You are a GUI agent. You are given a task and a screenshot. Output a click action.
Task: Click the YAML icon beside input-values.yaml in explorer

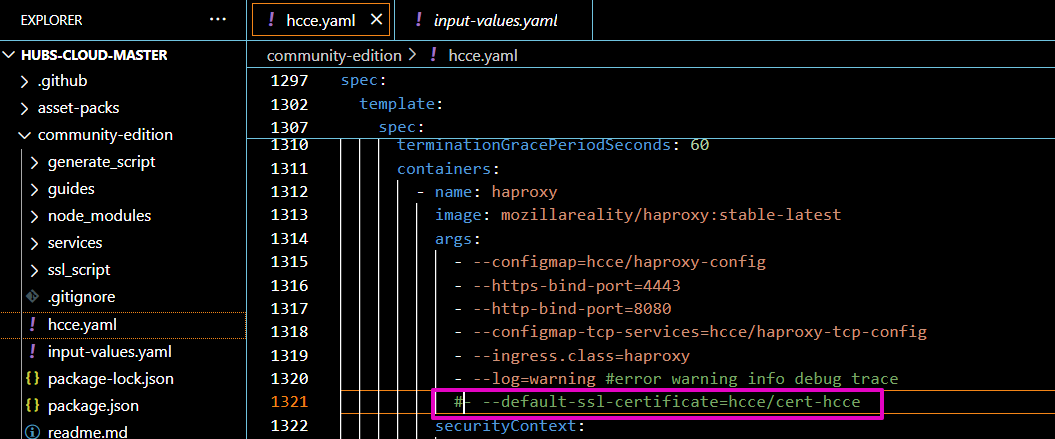click(x=32, y=351)
